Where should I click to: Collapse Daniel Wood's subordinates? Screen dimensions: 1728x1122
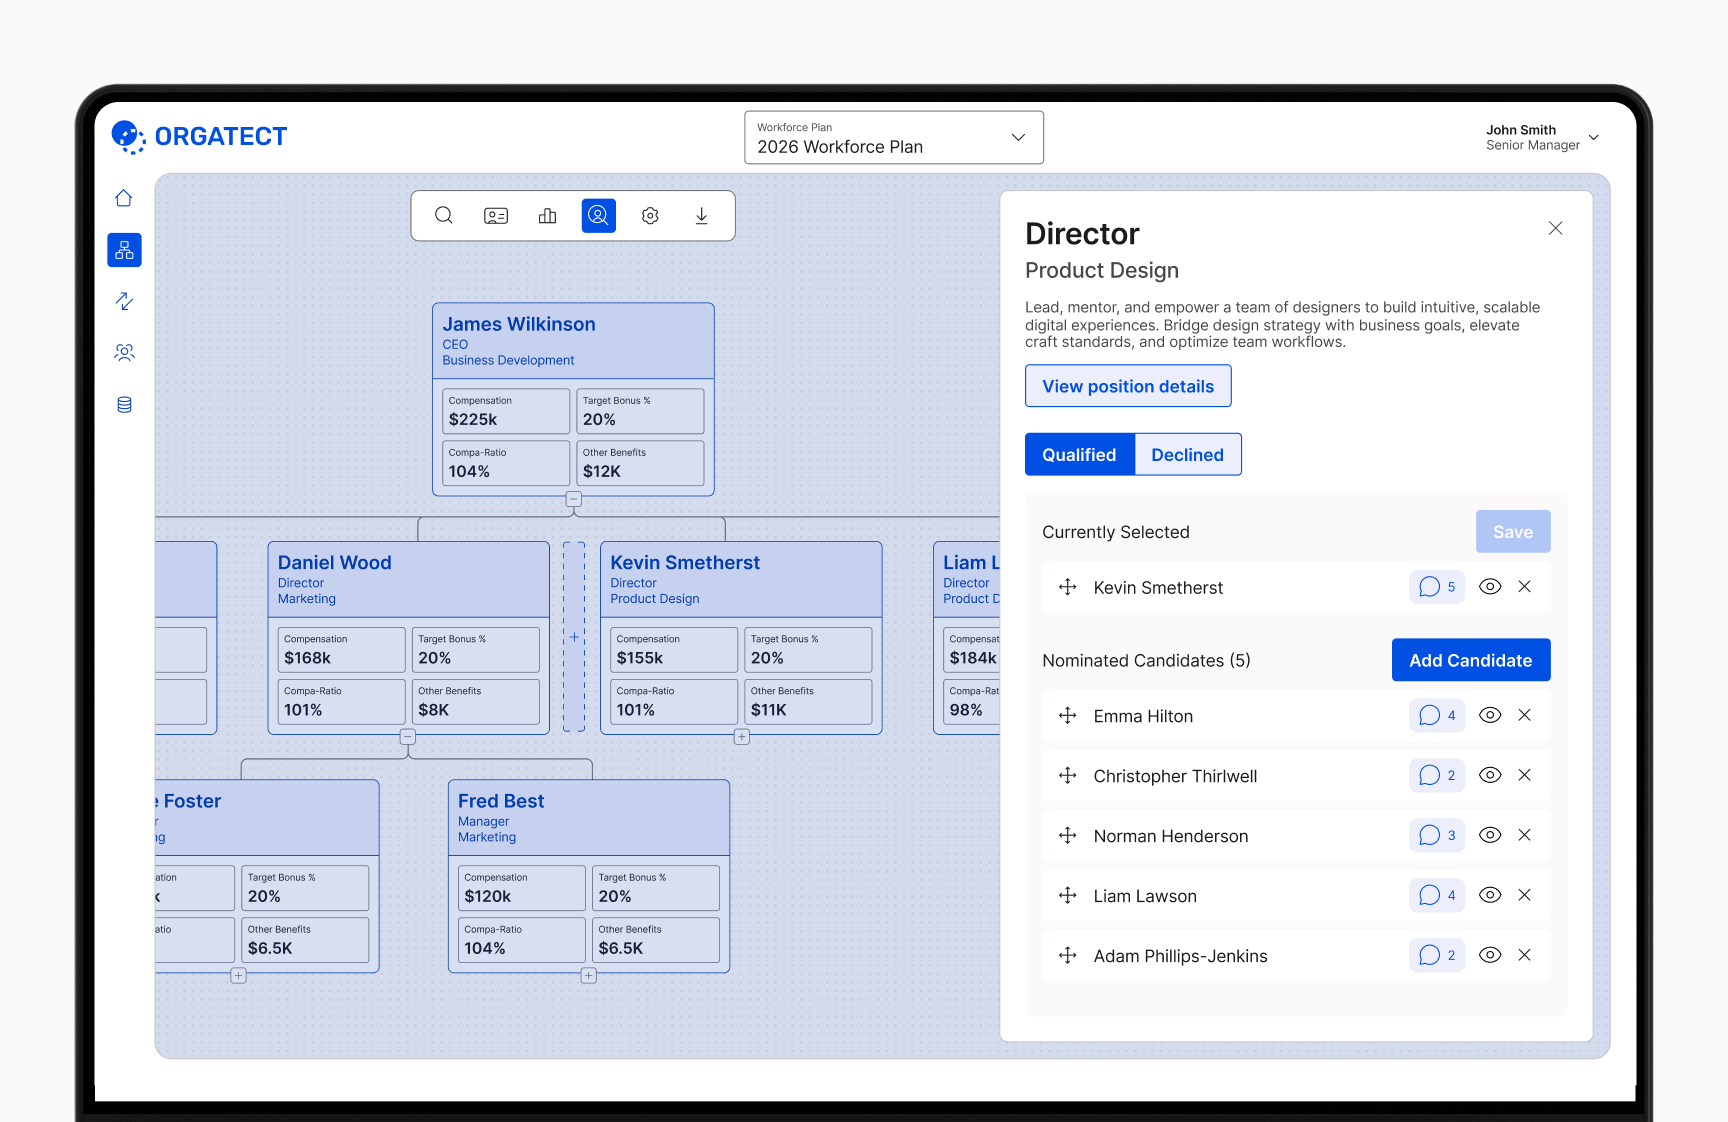pos(408,737)
